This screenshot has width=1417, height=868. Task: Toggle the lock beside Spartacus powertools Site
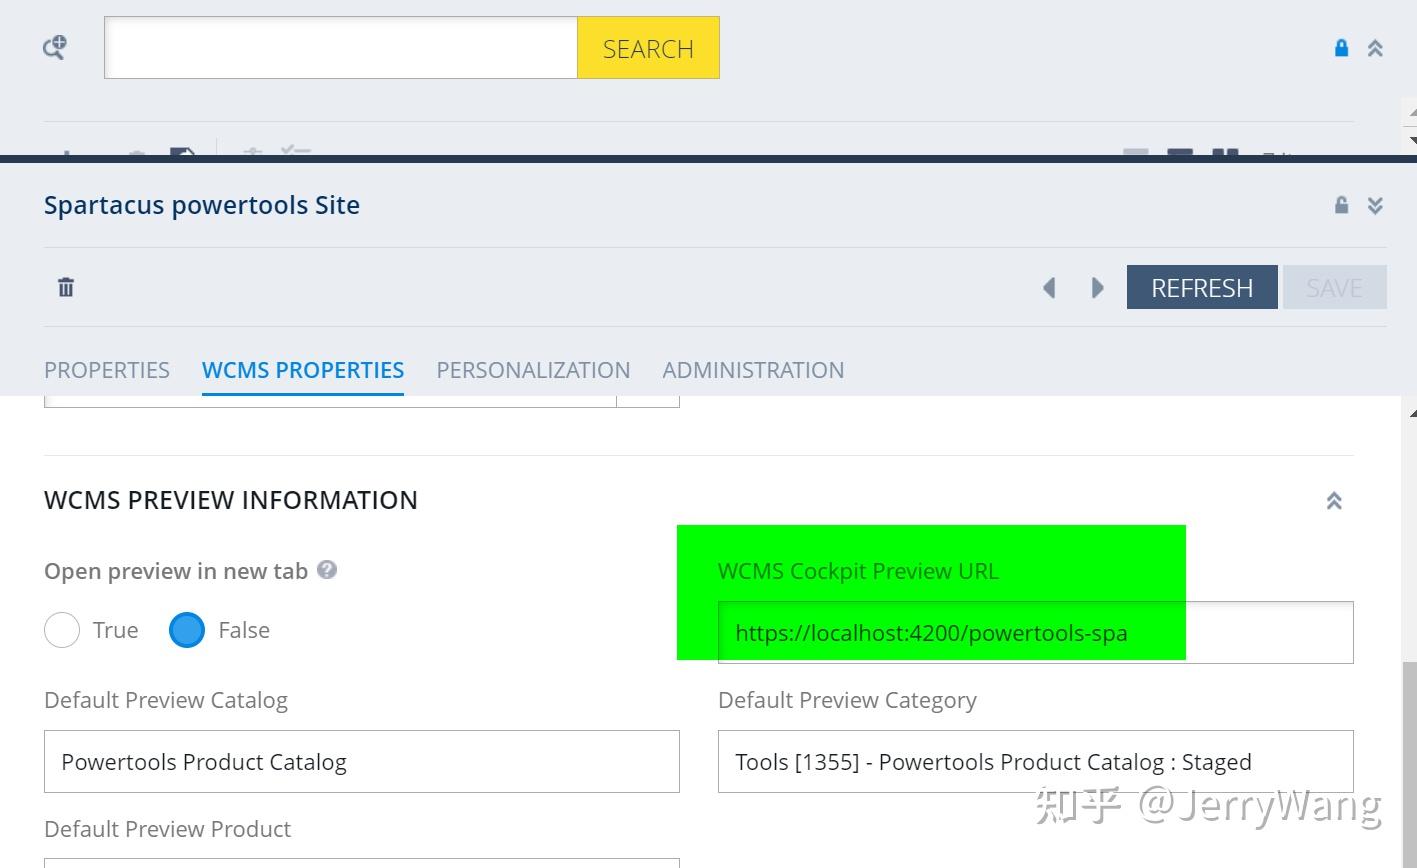tap(1341, 204)
